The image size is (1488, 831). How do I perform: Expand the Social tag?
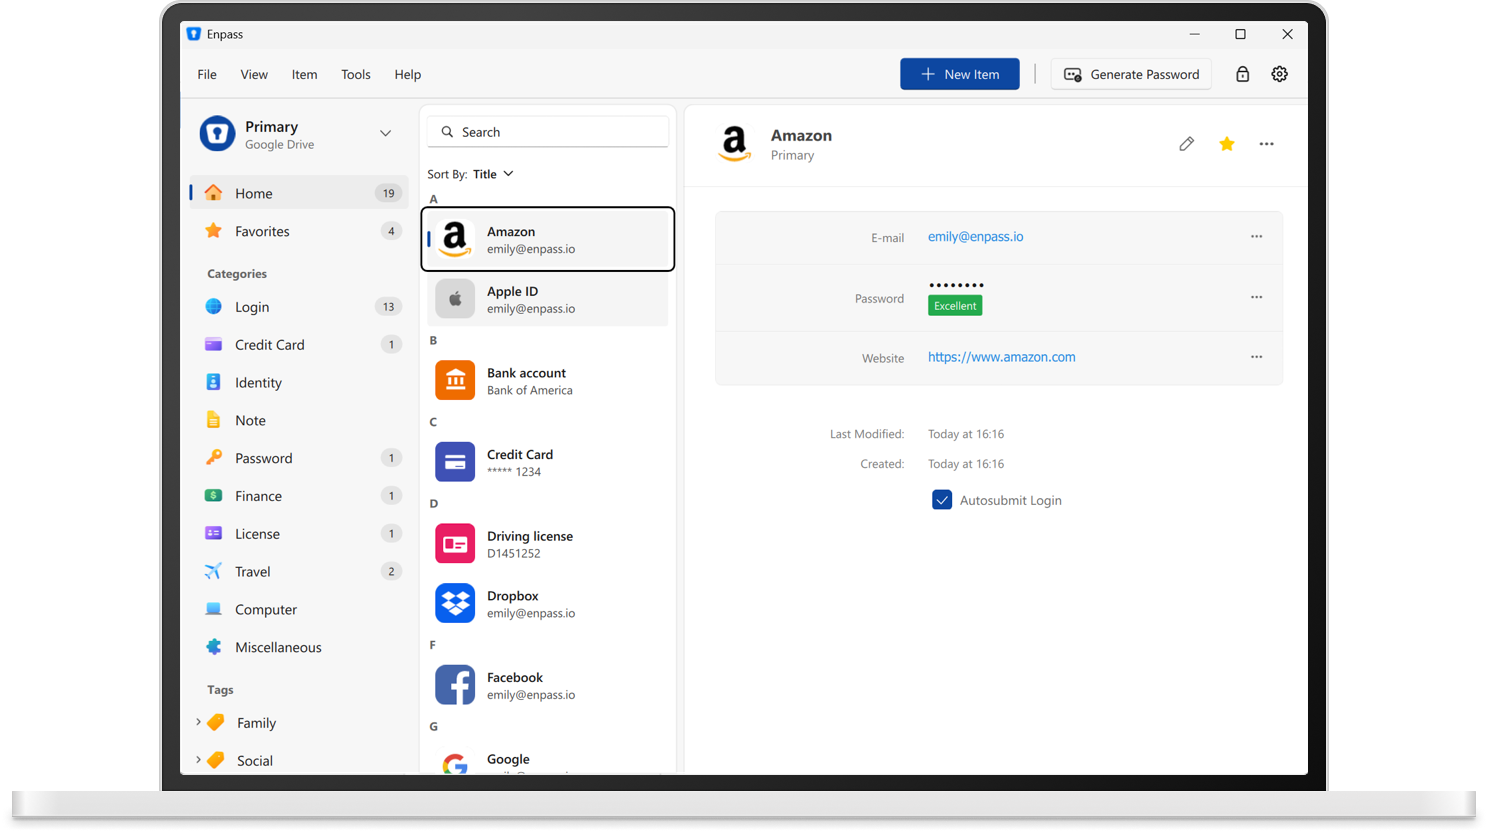coord(198,760)
